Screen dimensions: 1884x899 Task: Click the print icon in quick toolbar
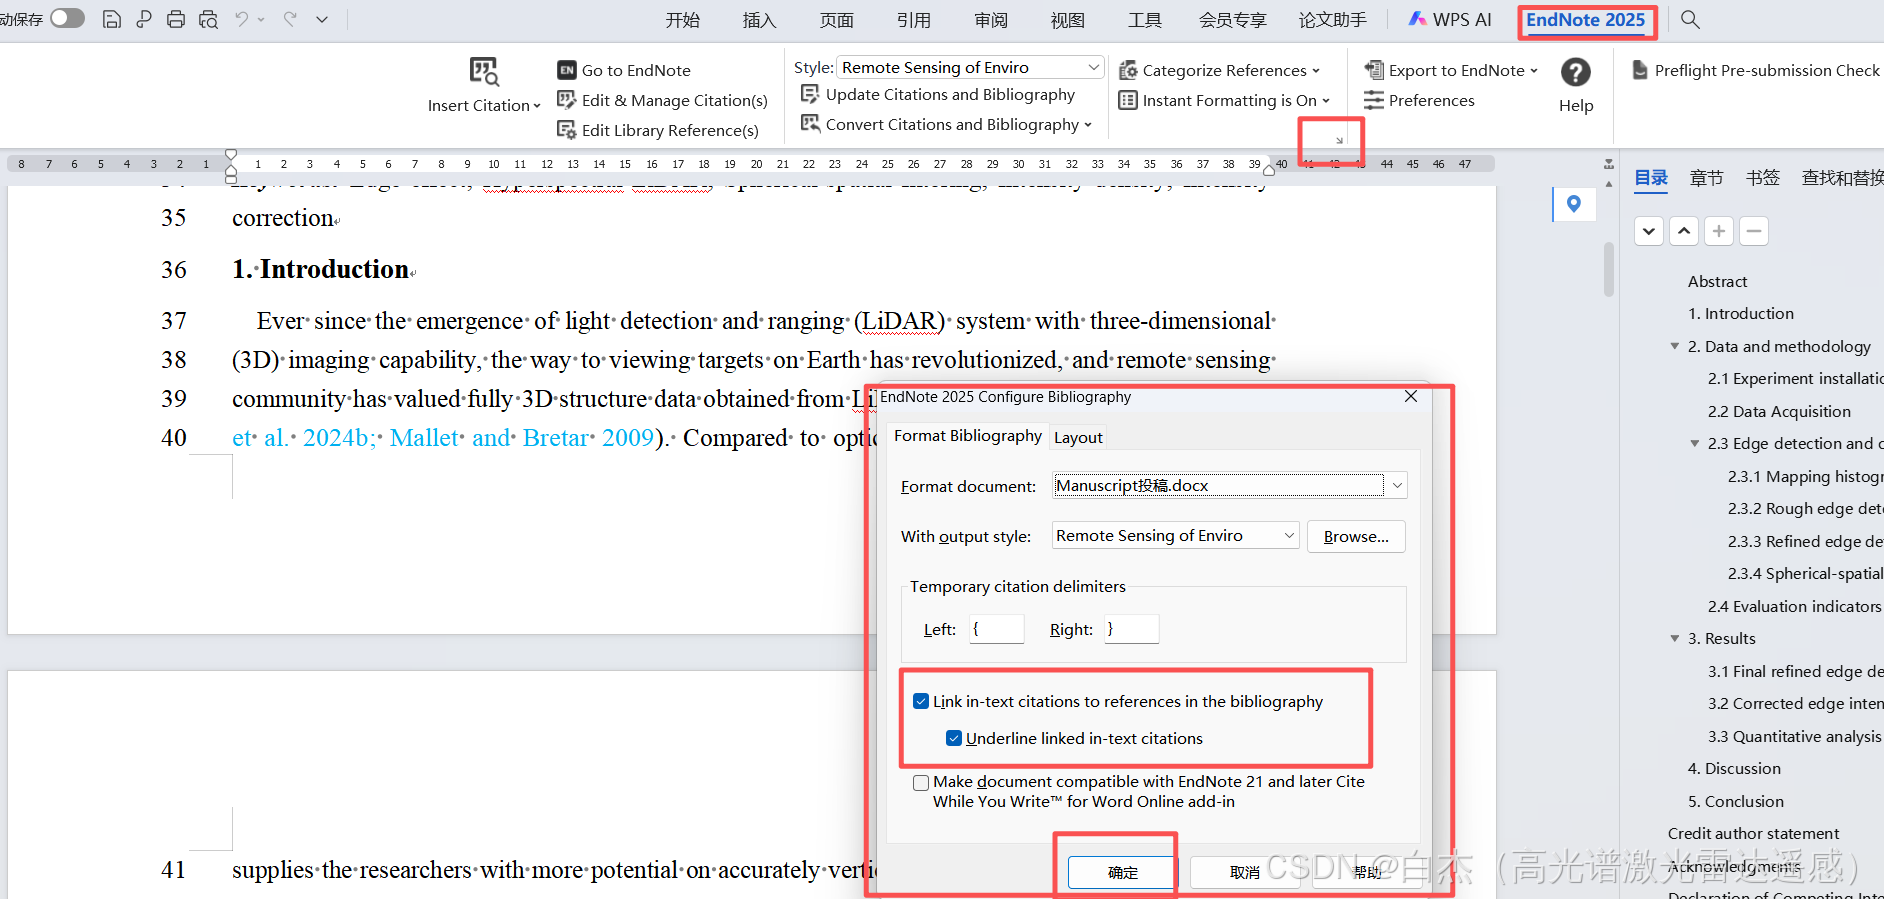(x=176, y=19)
